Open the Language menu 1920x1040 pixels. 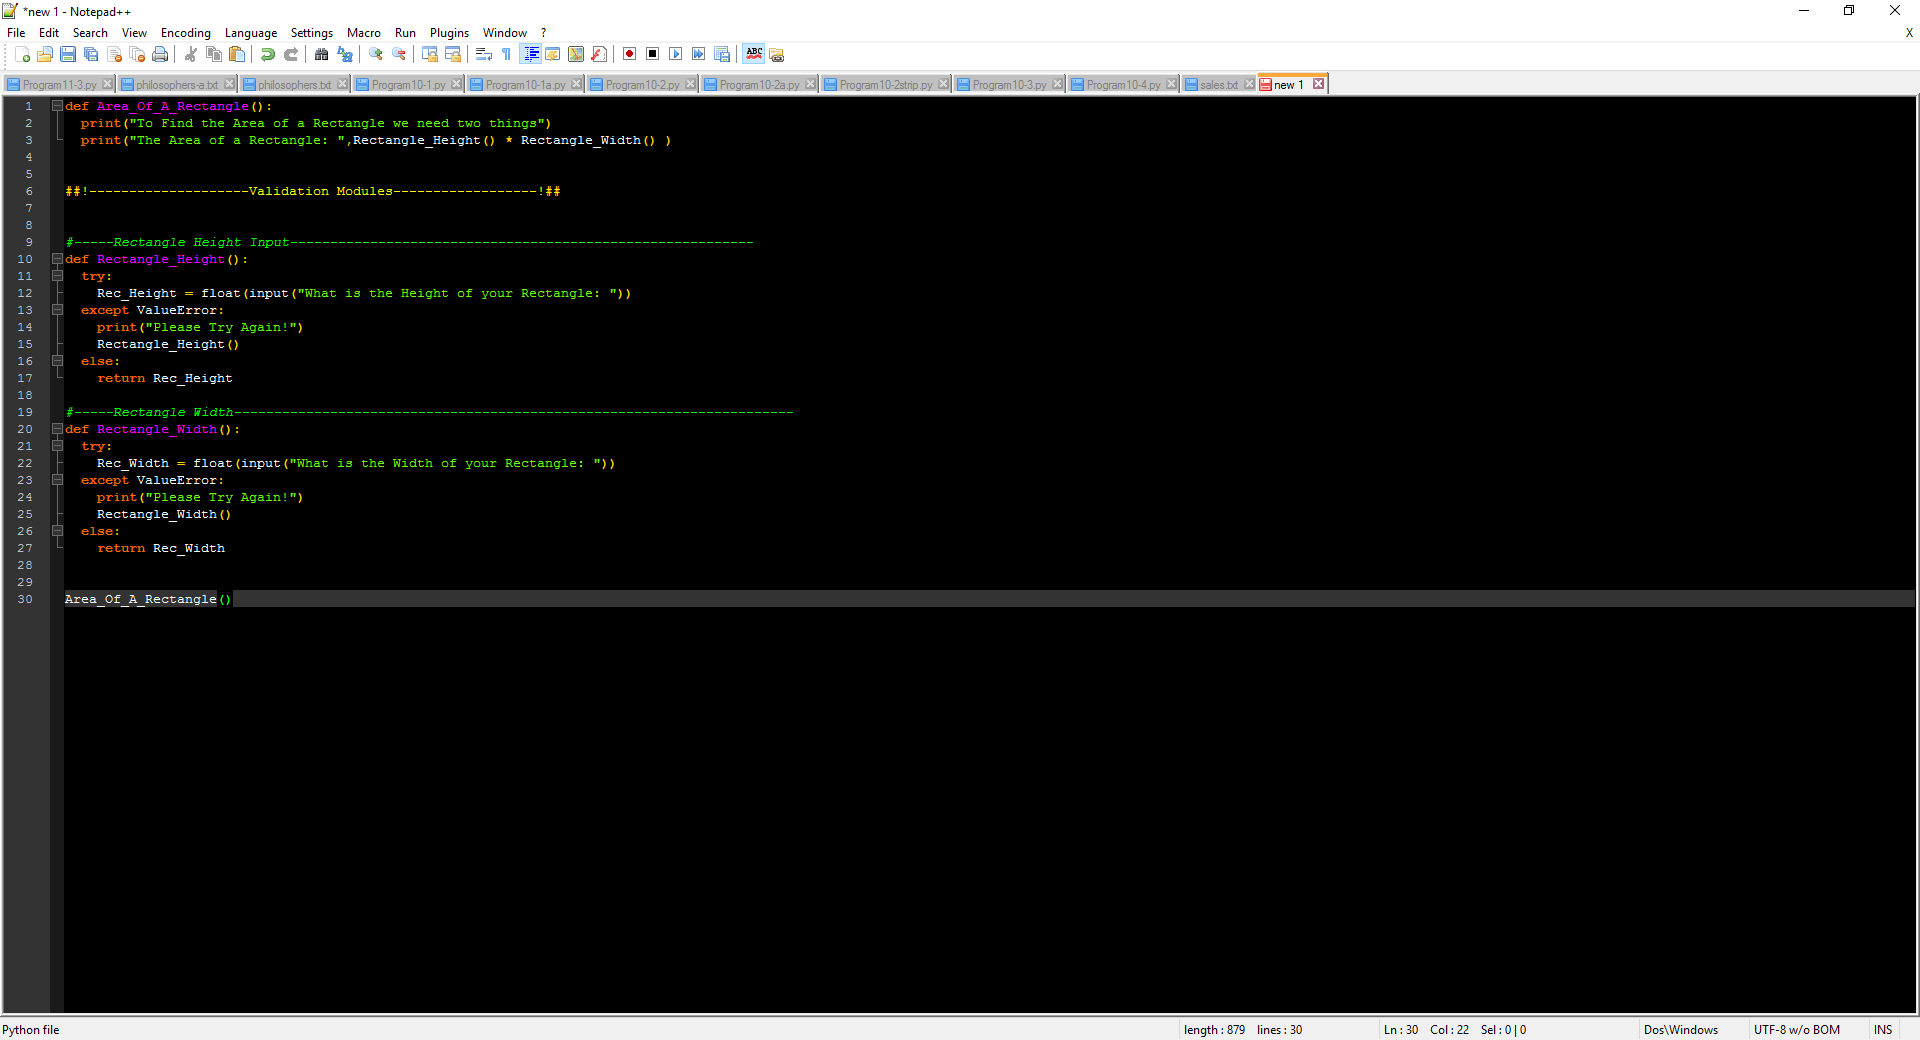[x=250, y=33]
